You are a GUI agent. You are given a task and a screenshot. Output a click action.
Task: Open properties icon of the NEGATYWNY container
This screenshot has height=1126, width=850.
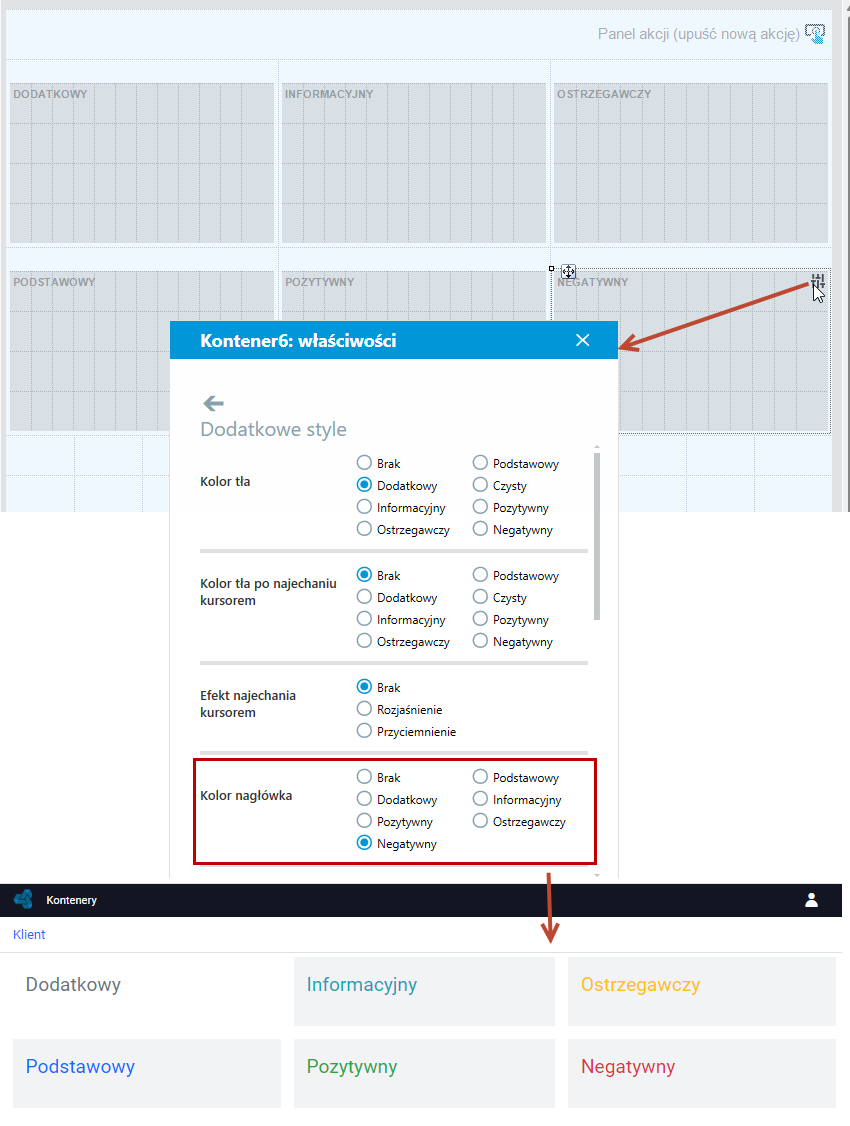818,282
